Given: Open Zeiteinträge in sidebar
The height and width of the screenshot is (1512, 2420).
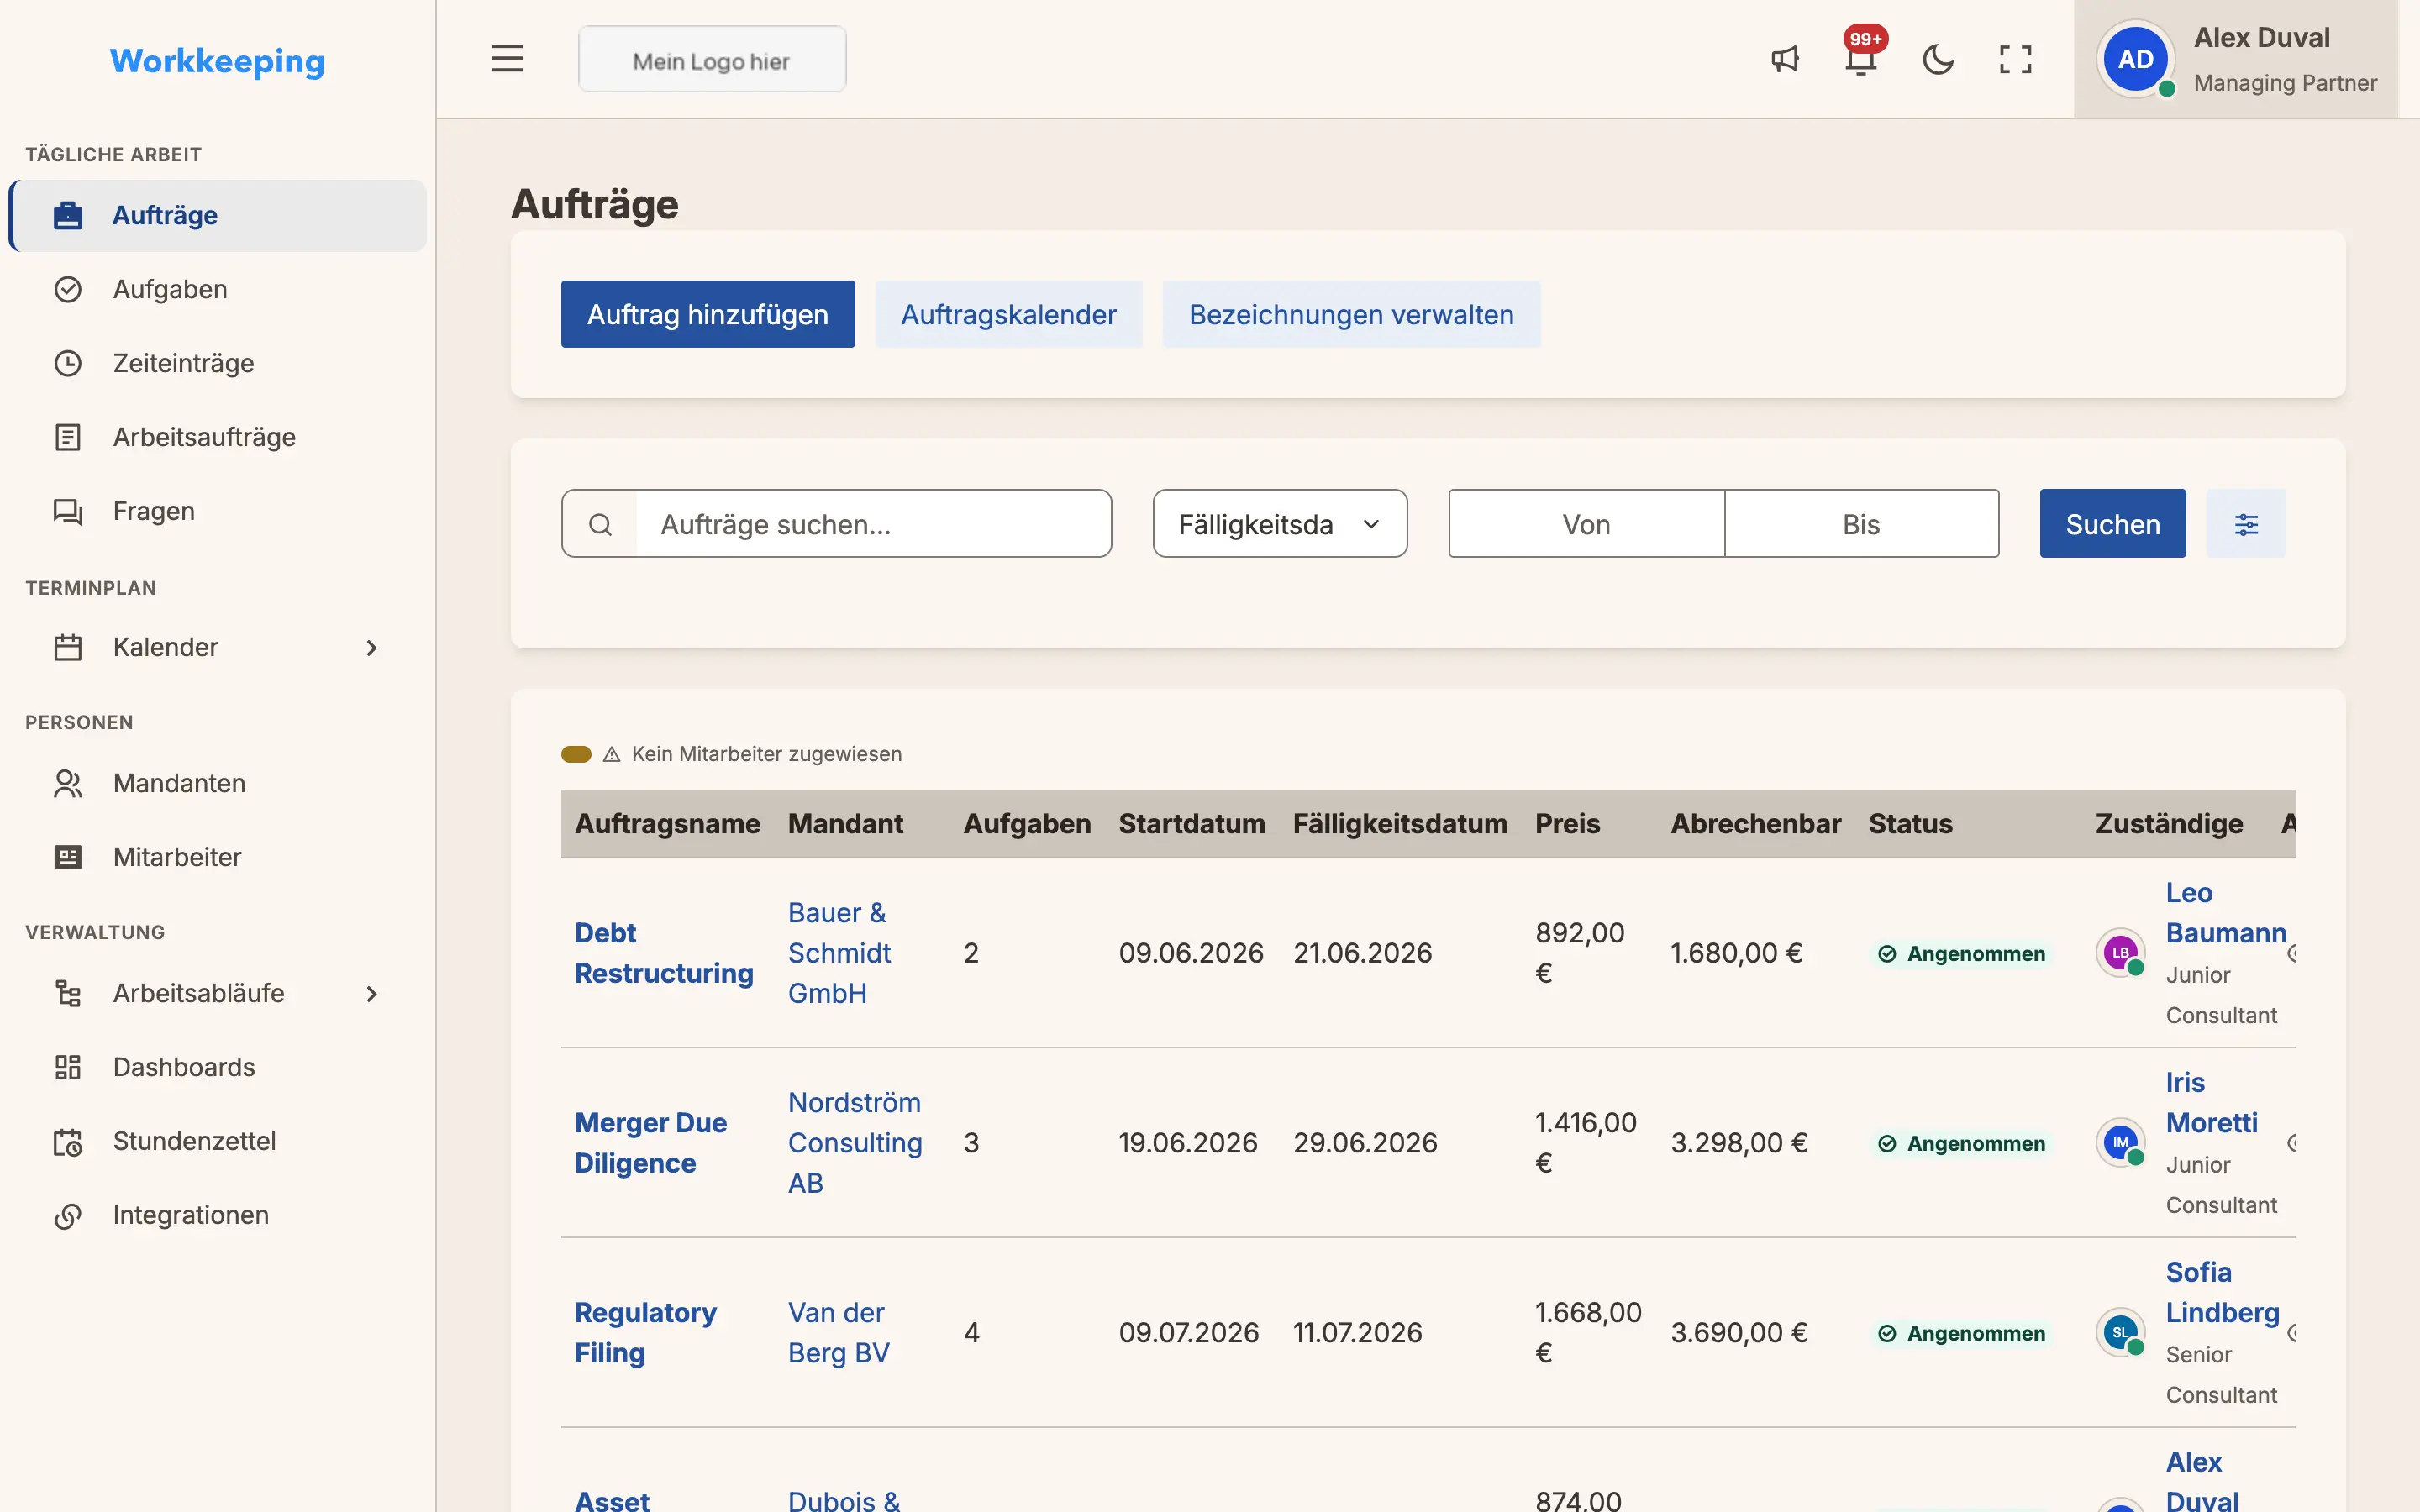Looking at the screenshot, I should point(218,363).
